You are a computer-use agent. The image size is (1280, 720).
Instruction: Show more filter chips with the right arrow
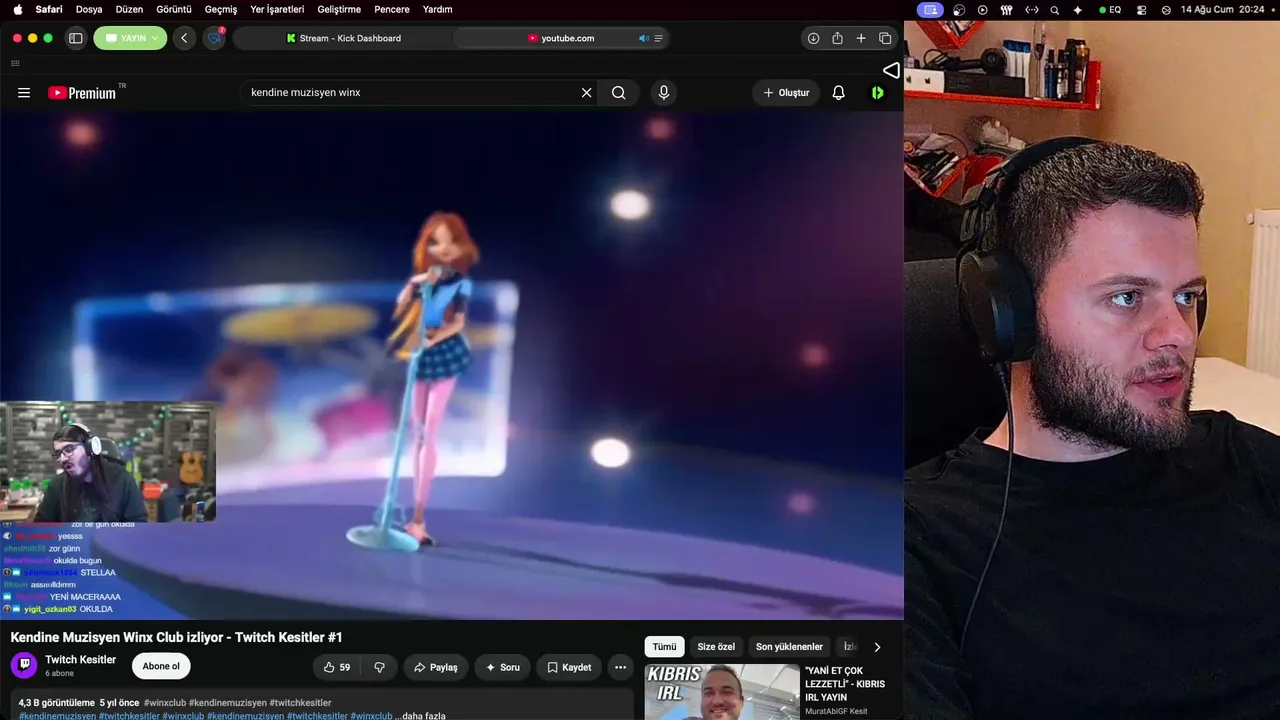point(877,647)
